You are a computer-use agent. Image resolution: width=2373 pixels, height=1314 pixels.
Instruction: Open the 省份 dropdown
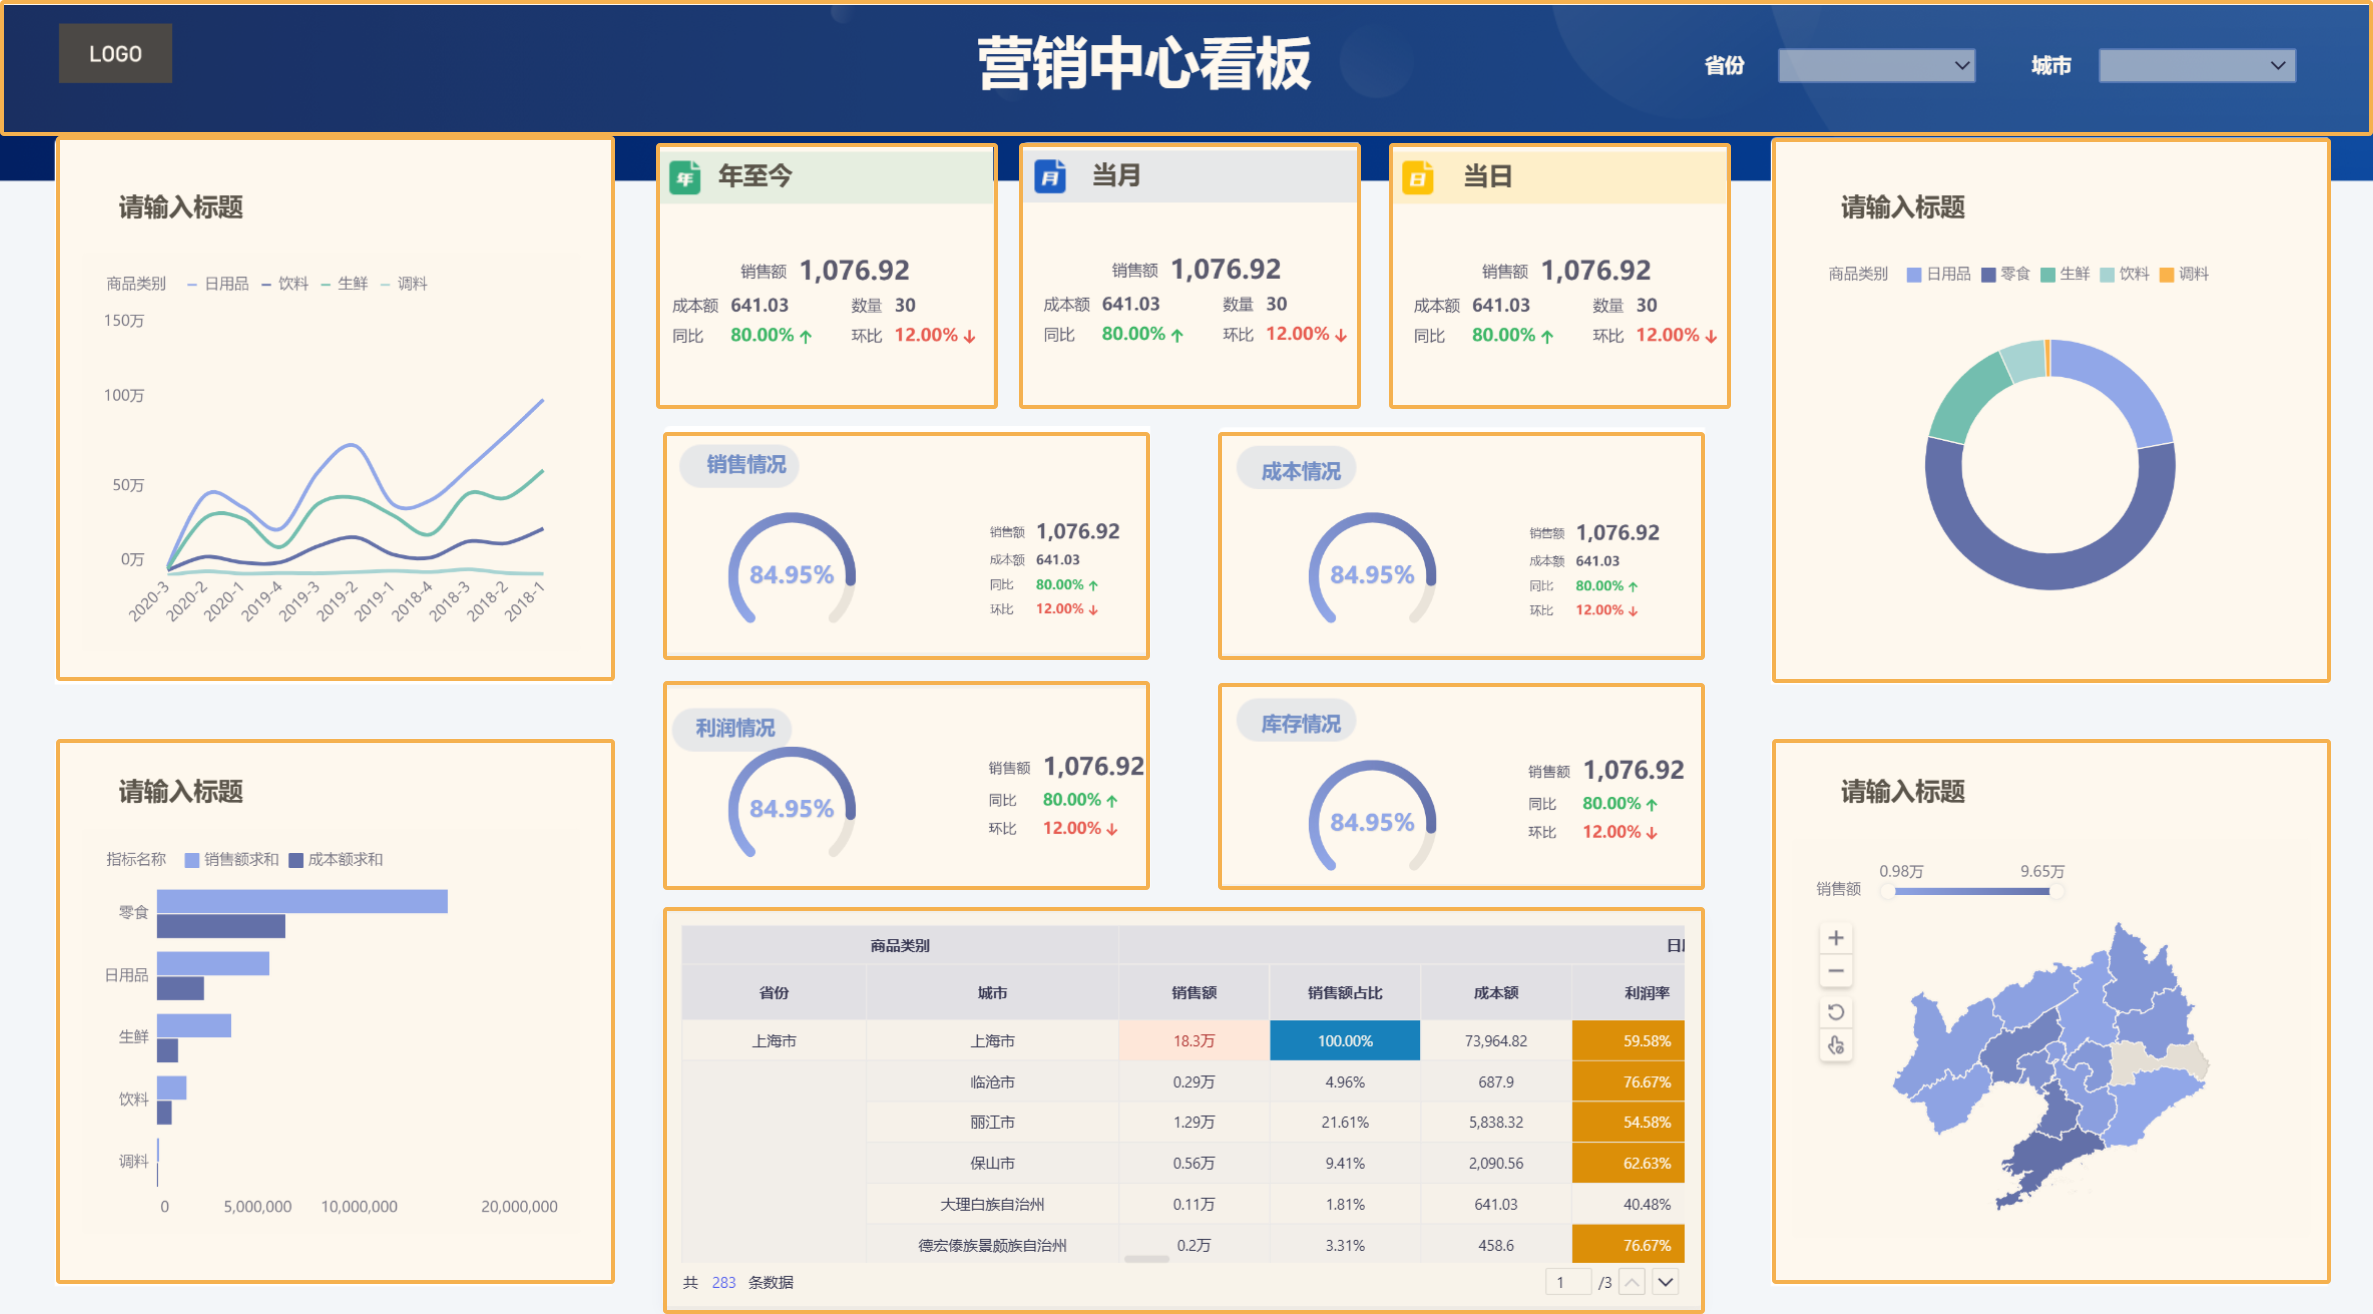[1876, 66]
